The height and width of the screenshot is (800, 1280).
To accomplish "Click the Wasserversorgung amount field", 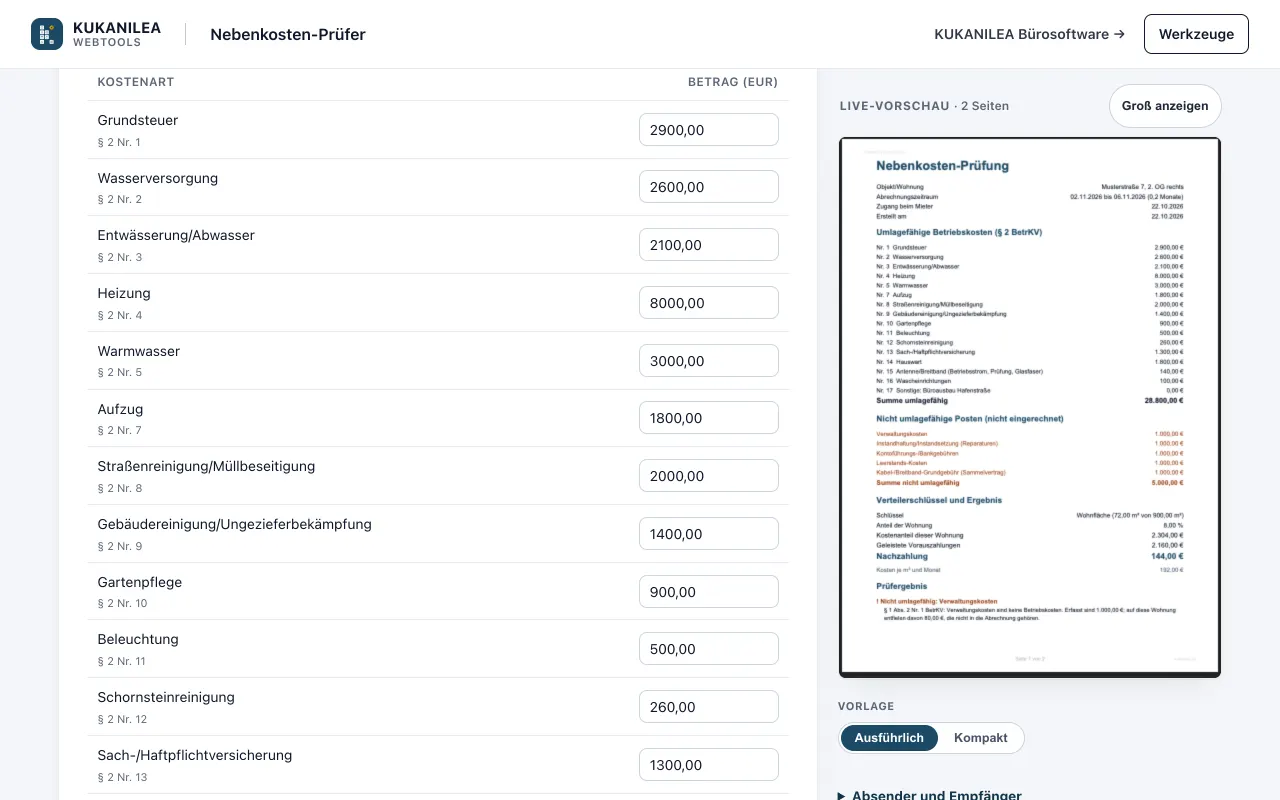I will pyautogui.click(x=709, y=187).
